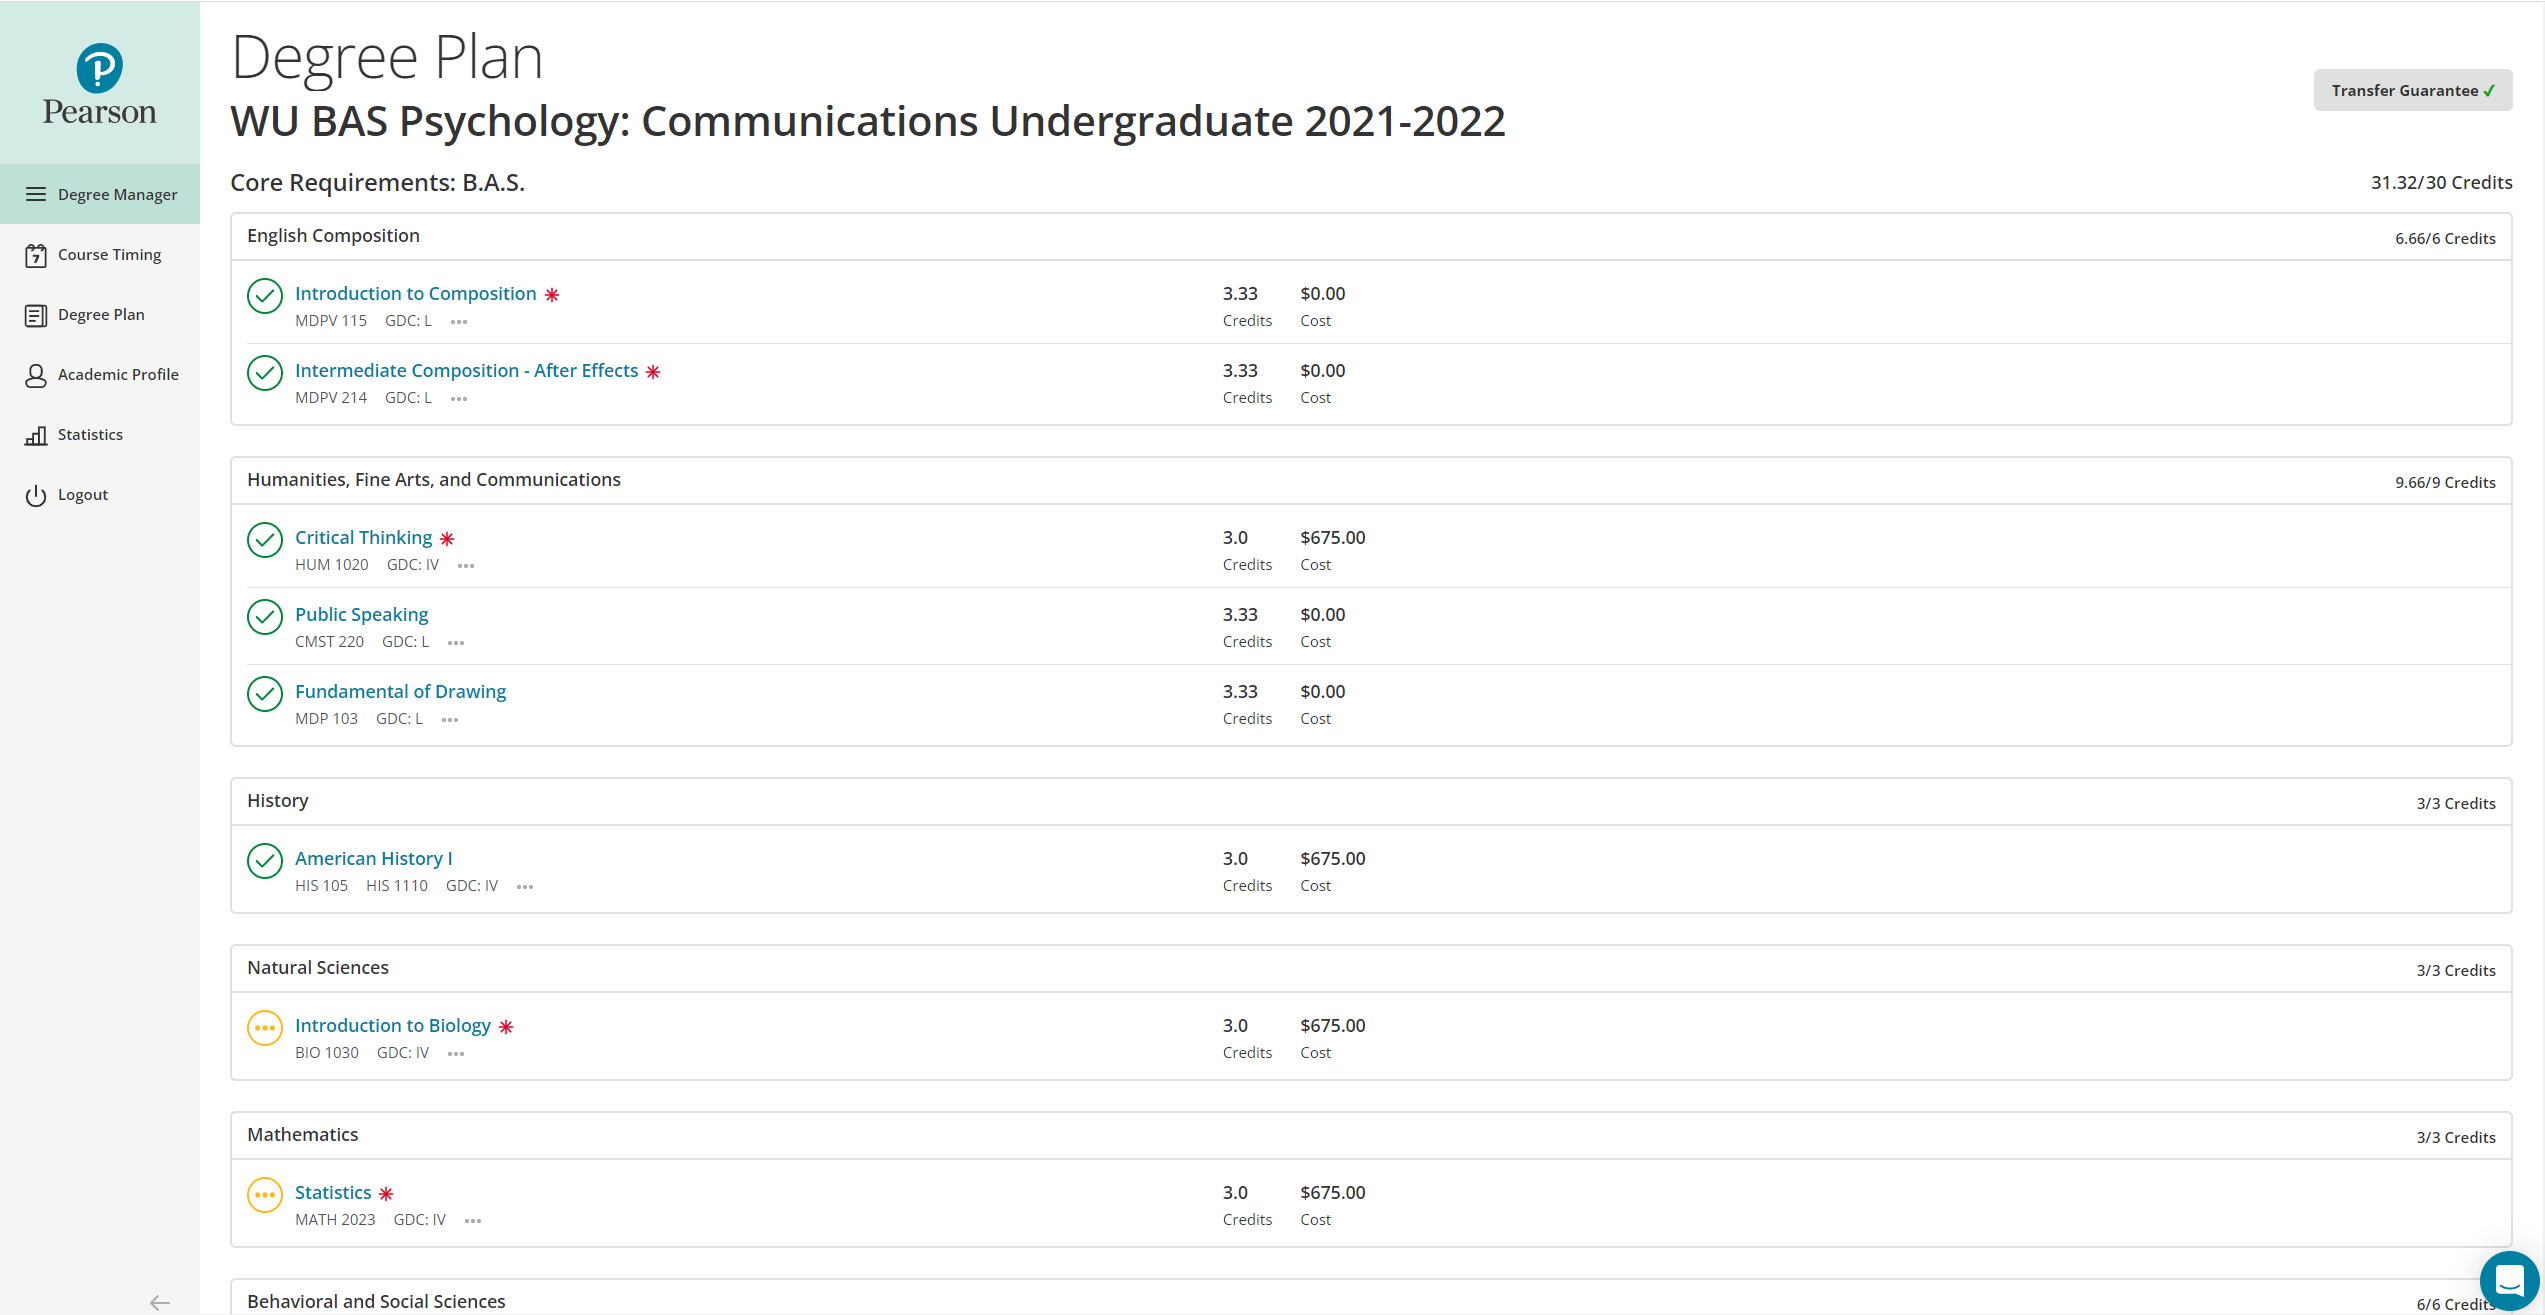Expand more options for MDPV 115
The height and width of the screenshot is (1315, 2545).
pos(459,322)
